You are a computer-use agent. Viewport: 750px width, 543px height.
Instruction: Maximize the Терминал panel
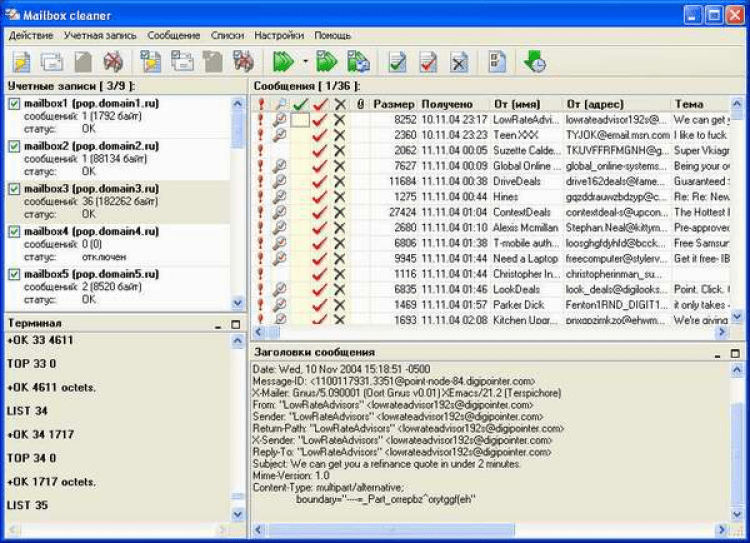pos(235,324)
